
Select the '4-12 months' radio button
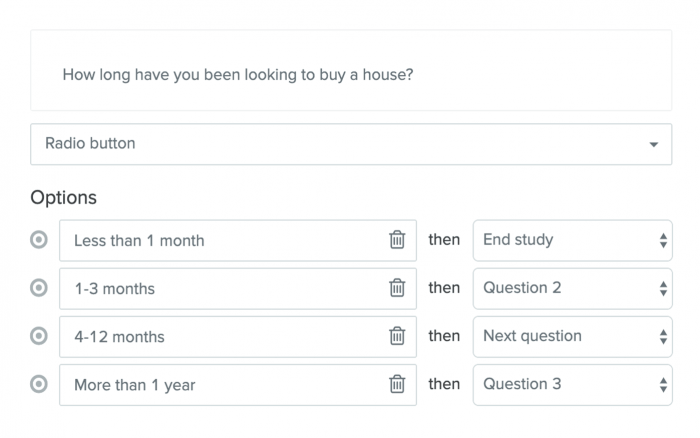point(40,336)
